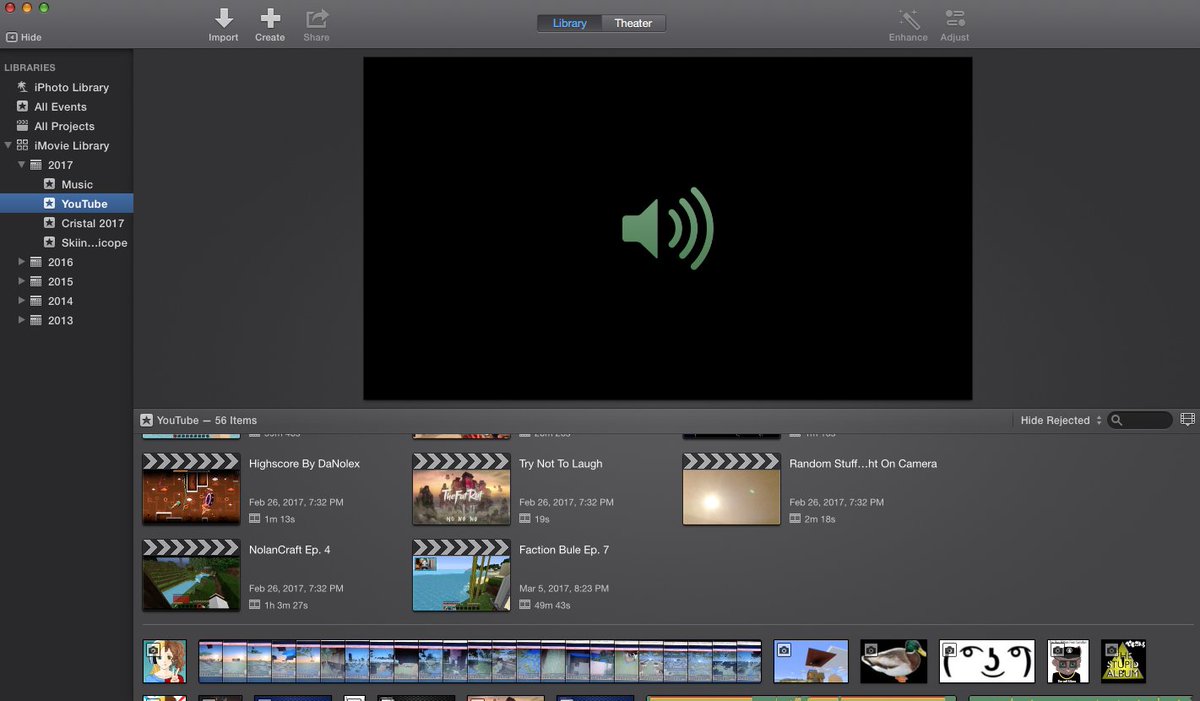Click the green speaker preview icon
Image resolution: width=1200 pixels, height=701 pixels.
click(x=668, y=229)
